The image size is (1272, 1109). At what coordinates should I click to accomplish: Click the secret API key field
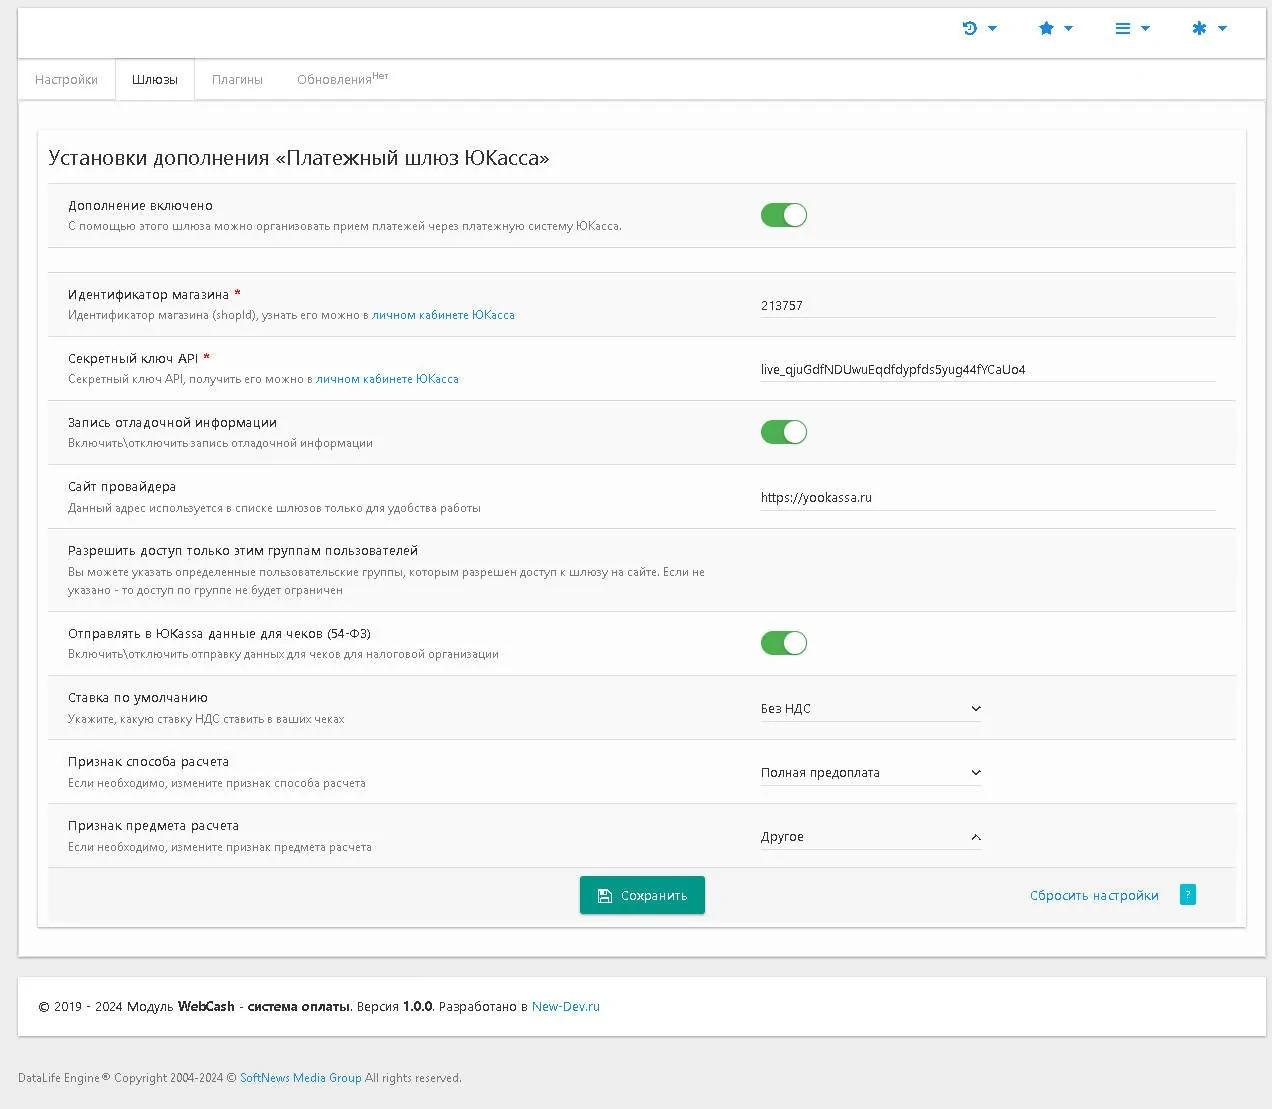(988, 370)
